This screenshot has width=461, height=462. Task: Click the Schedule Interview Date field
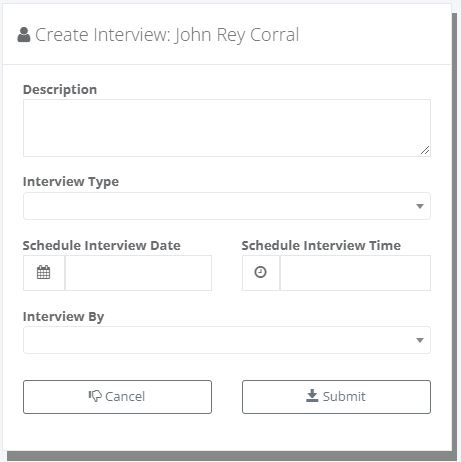[x=138, y=273]
